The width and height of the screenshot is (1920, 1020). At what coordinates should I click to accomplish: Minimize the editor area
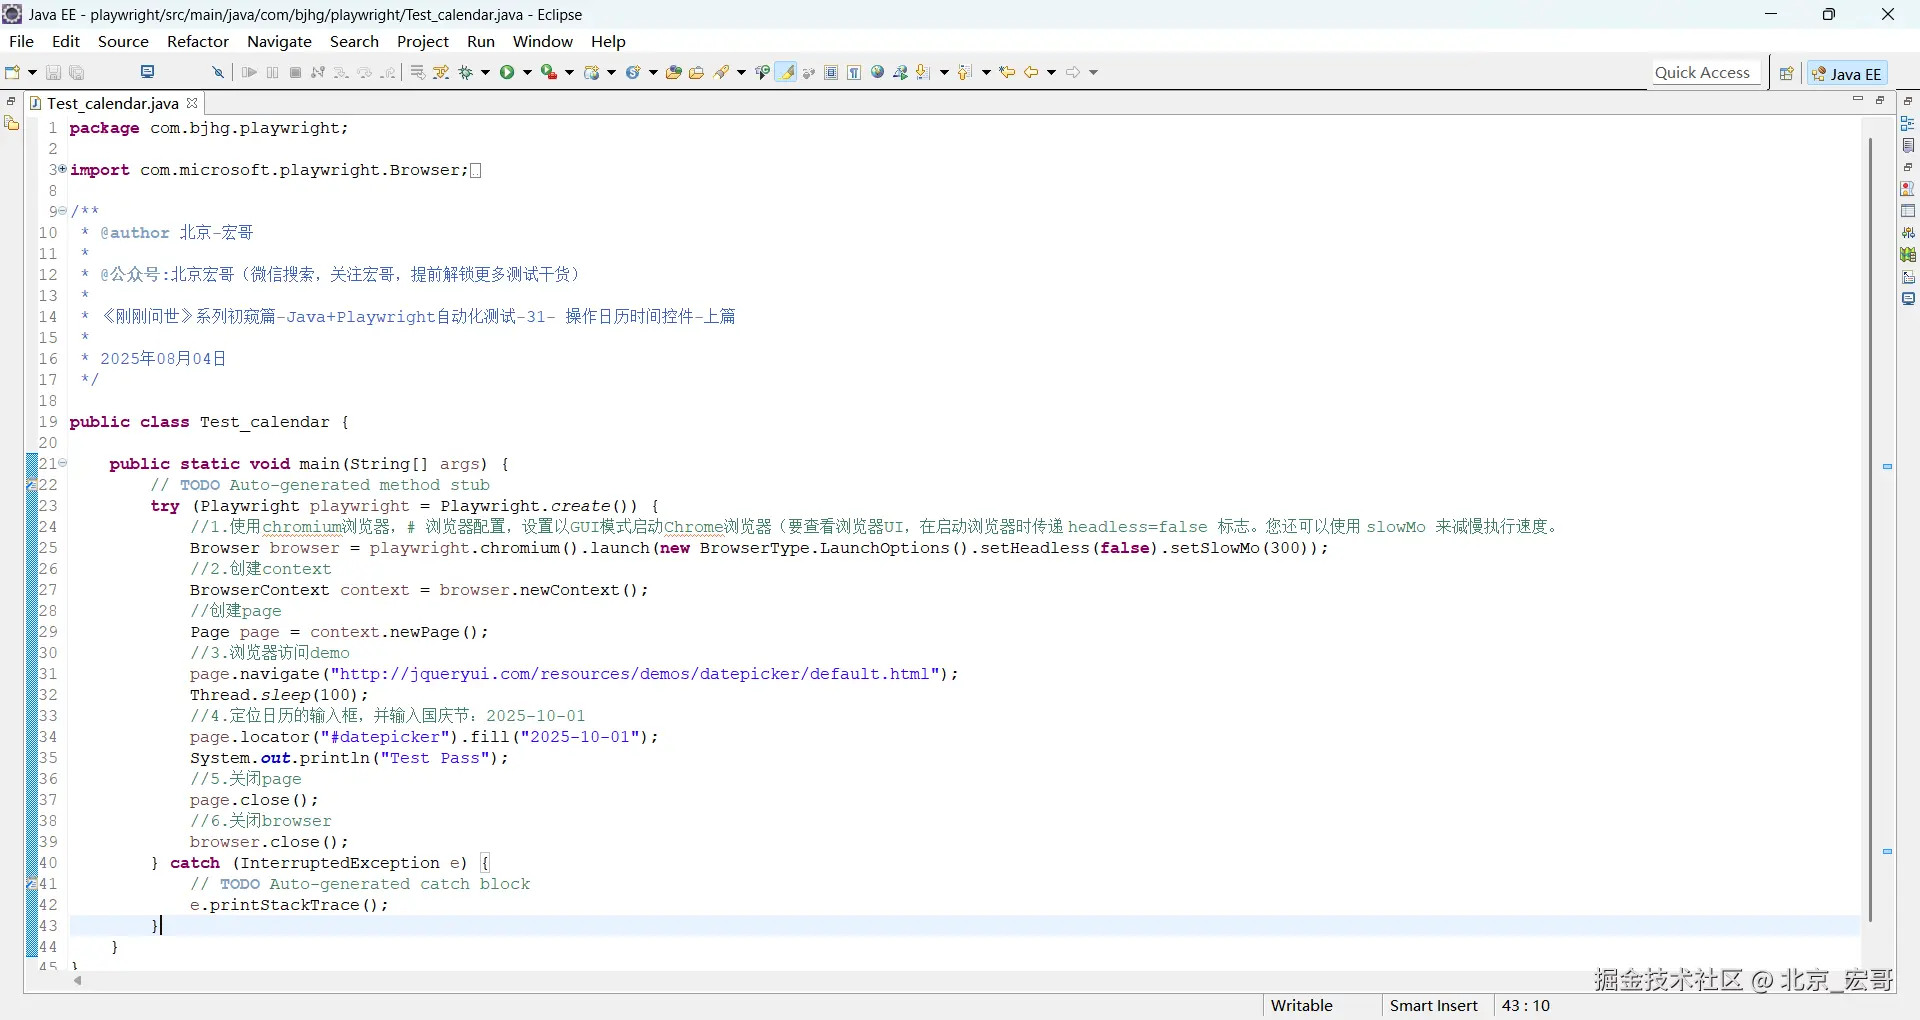(1858, 100)
